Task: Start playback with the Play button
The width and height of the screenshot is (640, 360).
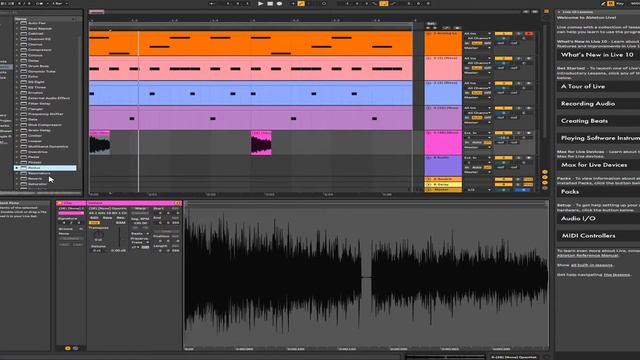Action: 260,4
